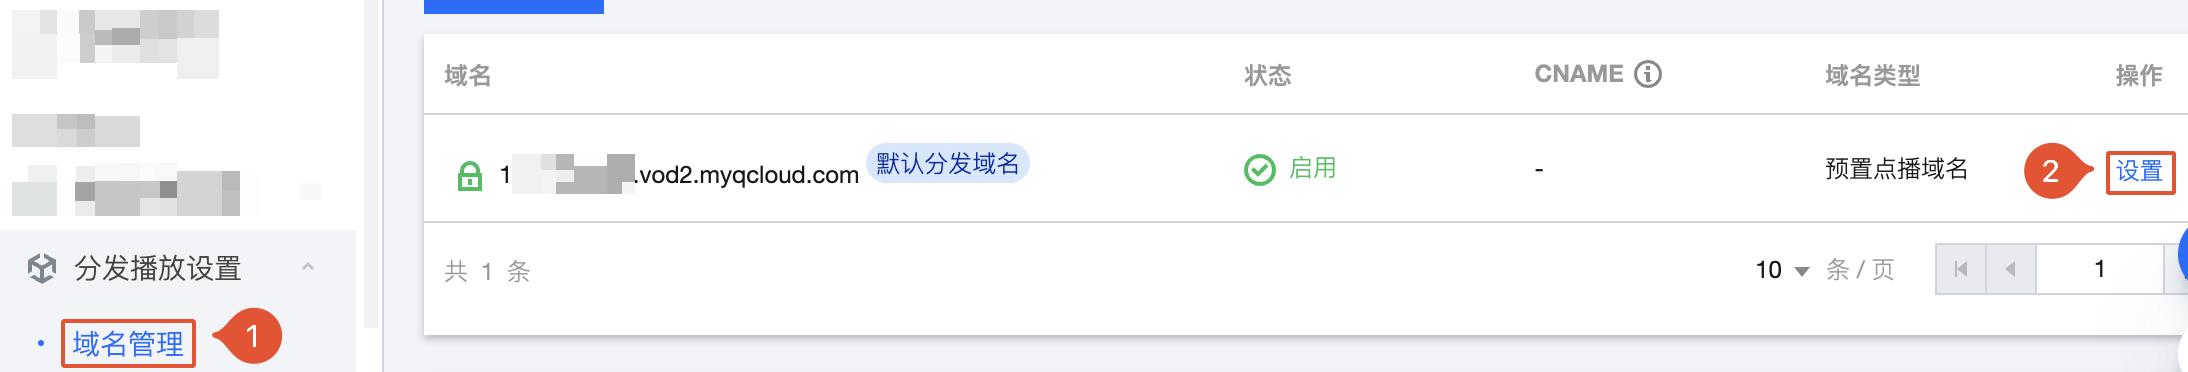
Task: Go to the first page of results
Action: 1960,269
